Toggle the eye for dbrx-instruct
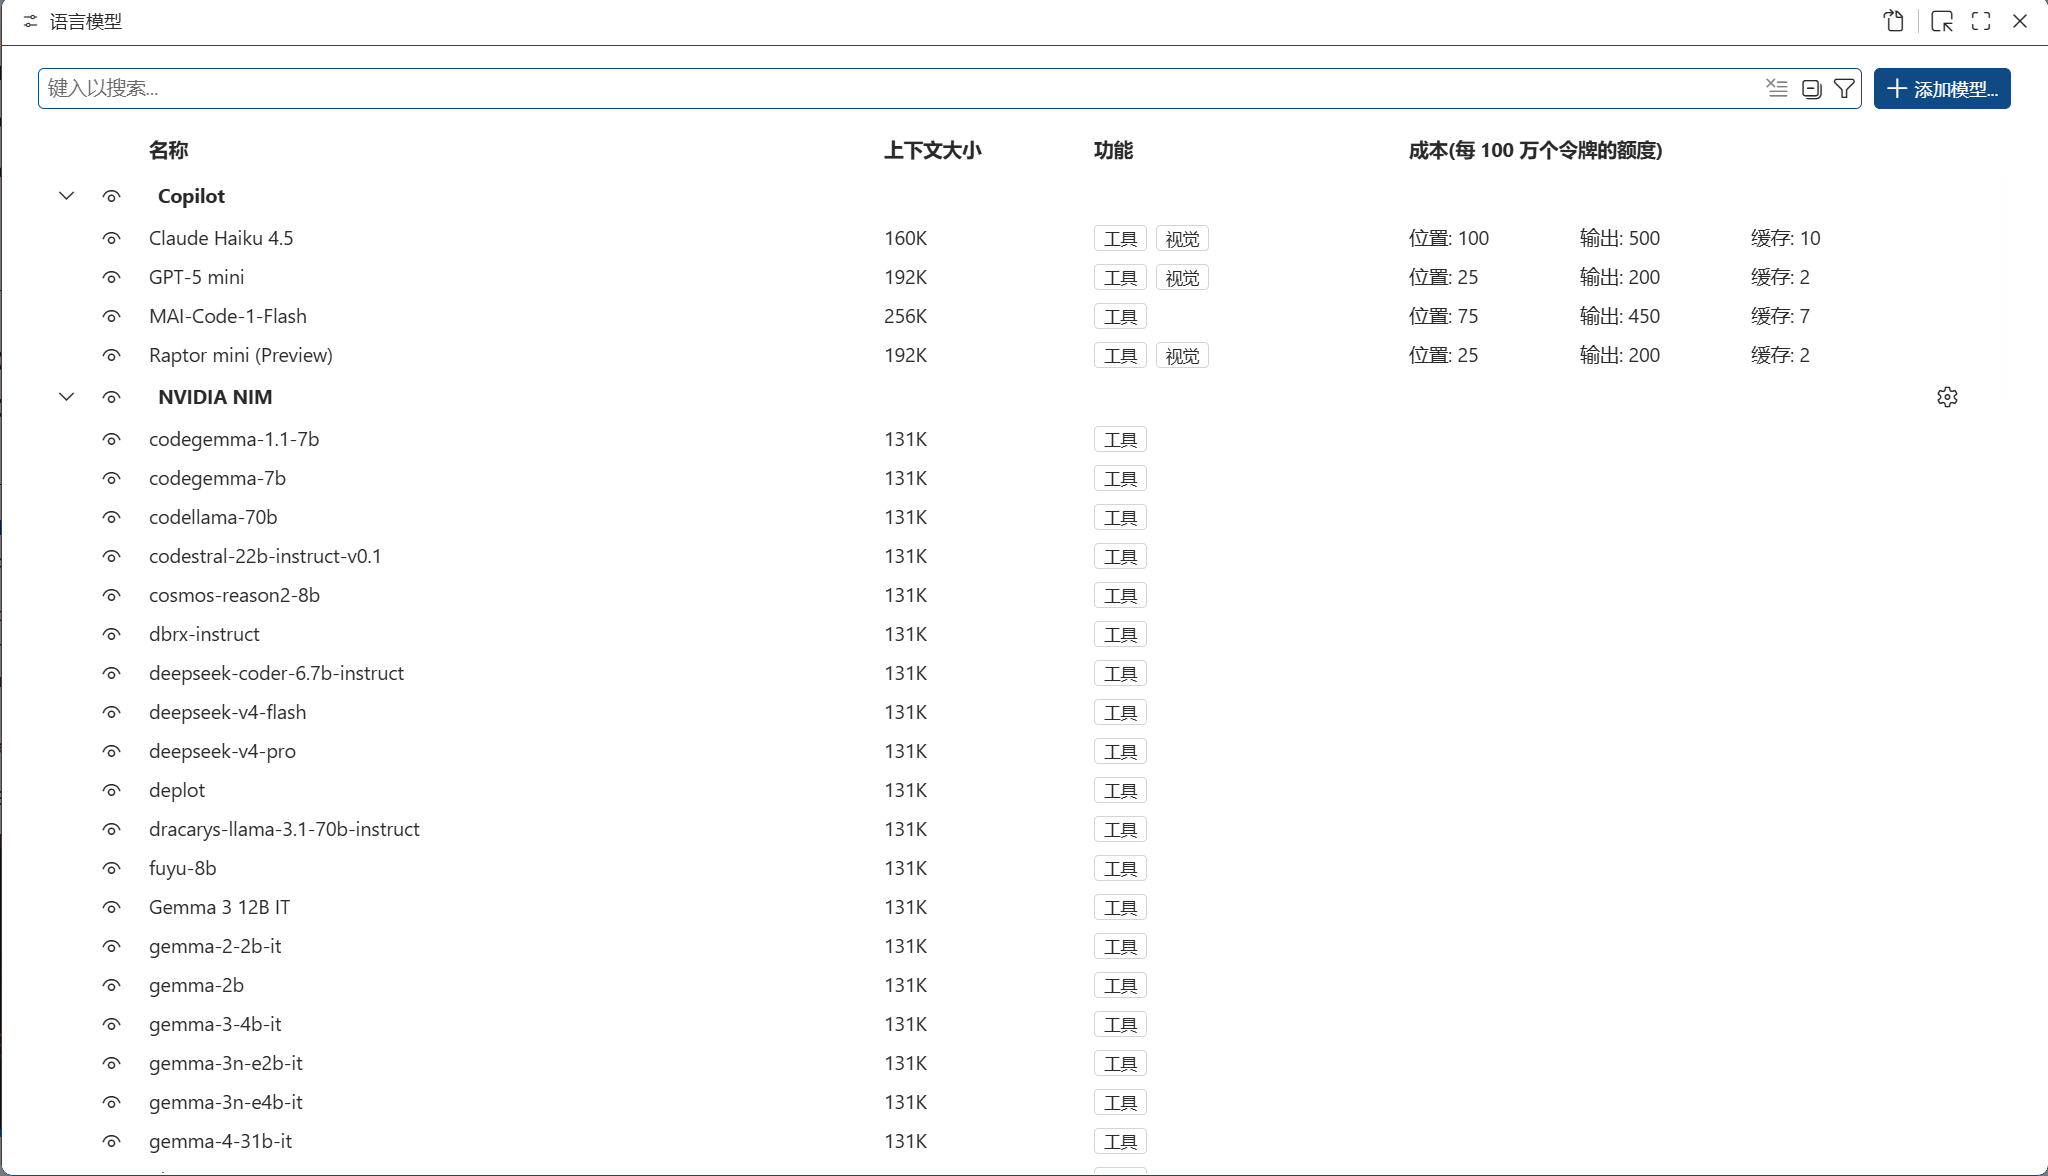 (x=111, y=634)
